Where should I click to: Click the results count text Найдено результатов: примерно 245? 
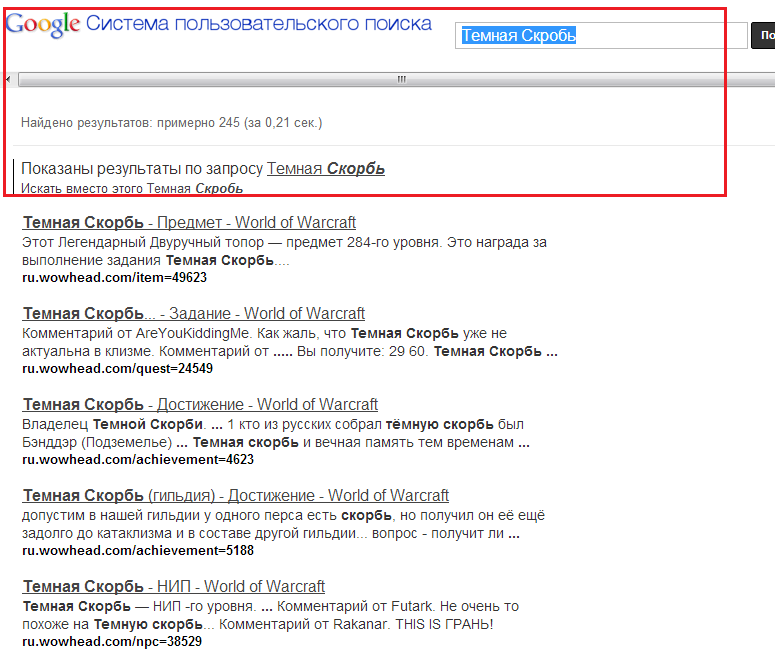(130, 123)
